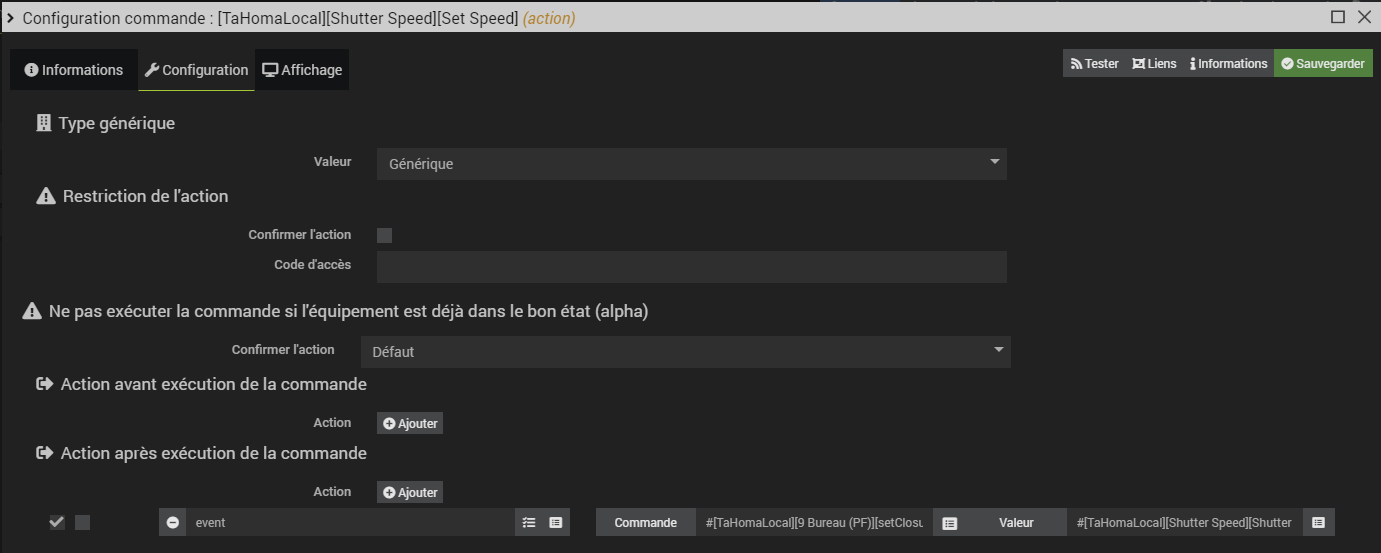Image resolution: width=1381 pixels, height=553 pixels.
Task: Add an action before command execution
Action: 410,423
